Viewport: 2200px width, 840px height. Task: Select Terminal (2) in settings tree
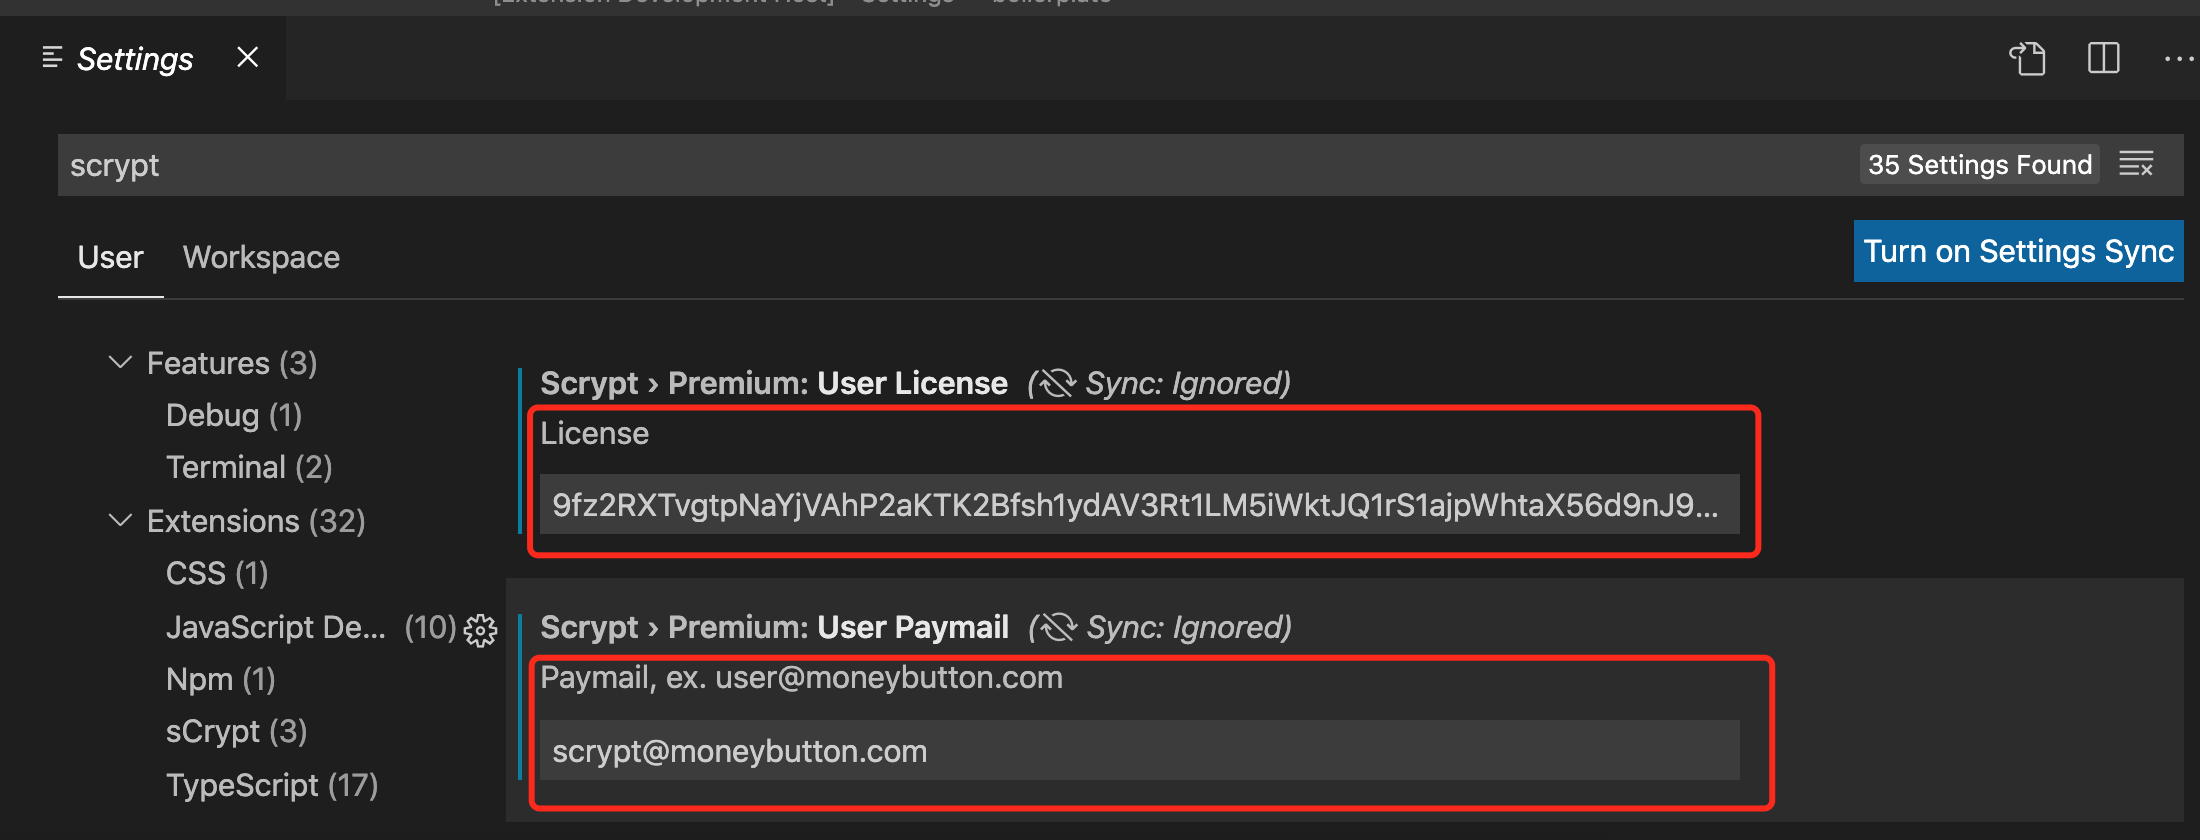(x=249, y=467)
